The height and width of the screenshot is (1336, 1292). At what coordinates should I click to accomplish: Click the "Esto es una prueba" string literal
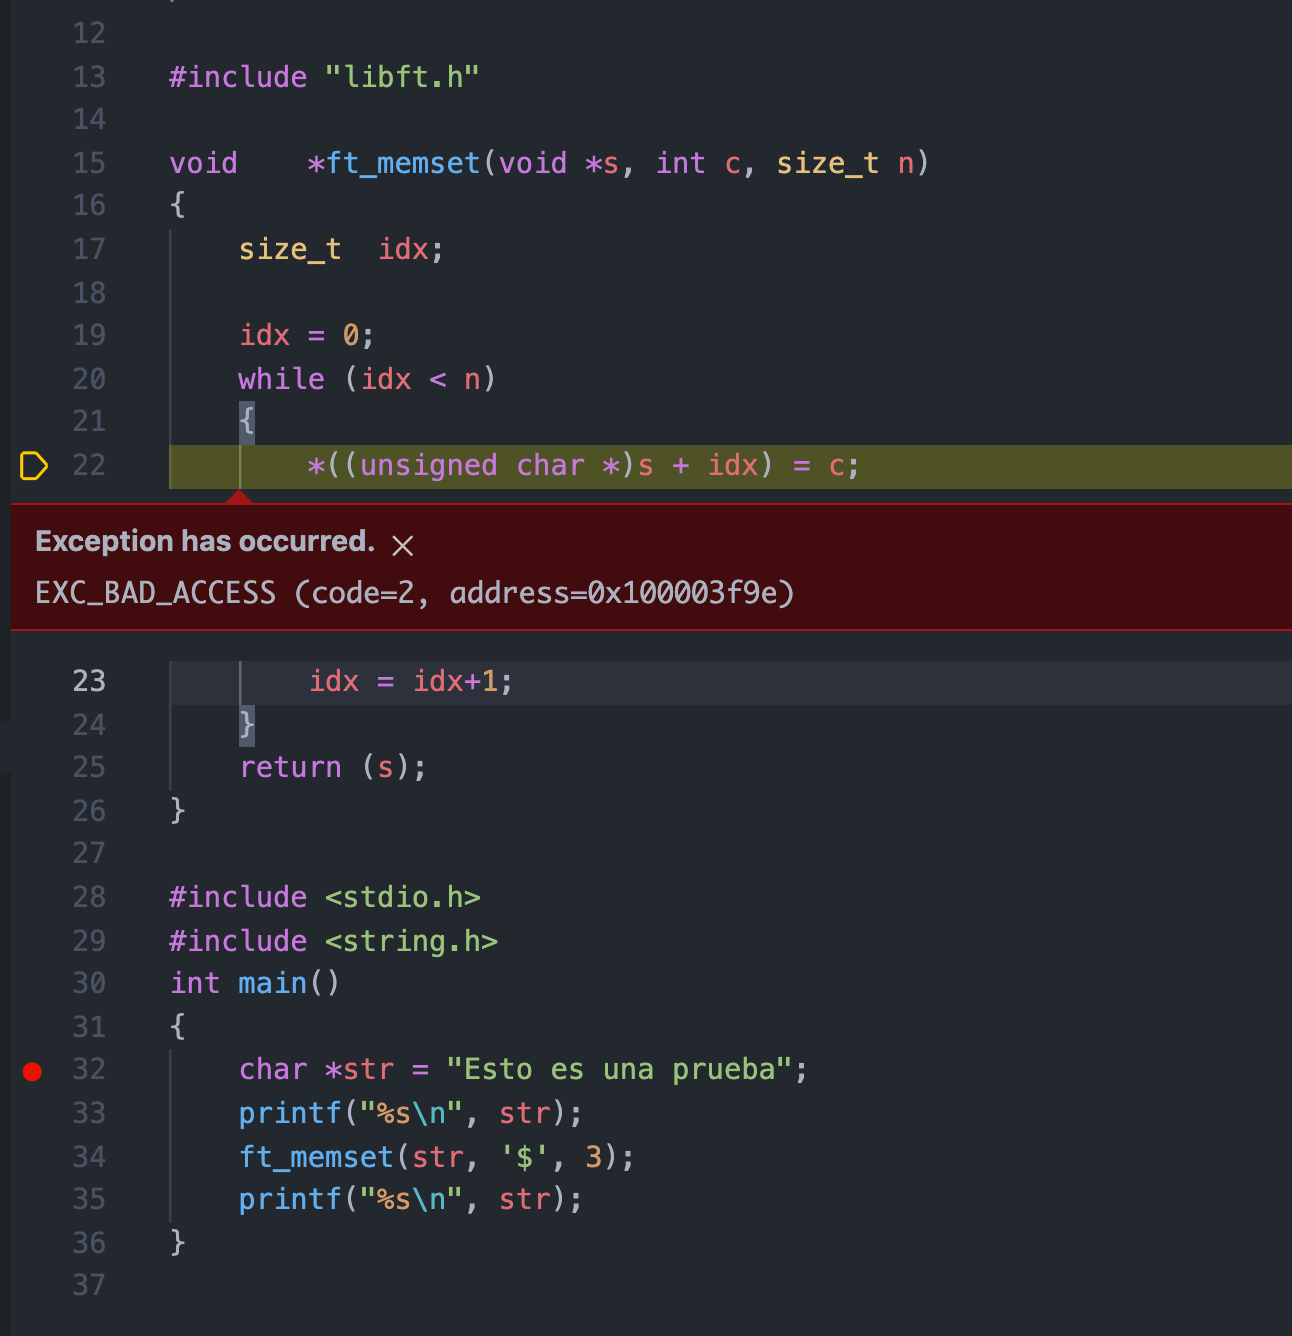[x=619, y=1069]
